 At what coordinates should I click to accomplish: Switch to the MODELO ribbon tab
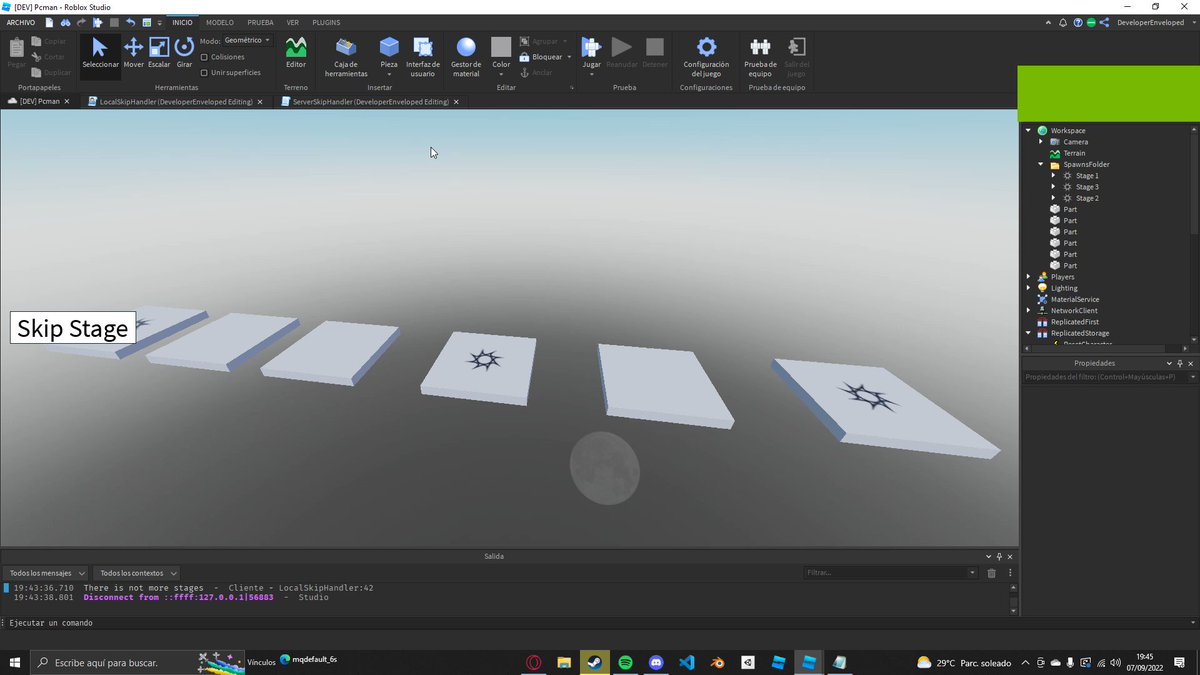pyautogui.click(x=220, y=22)
